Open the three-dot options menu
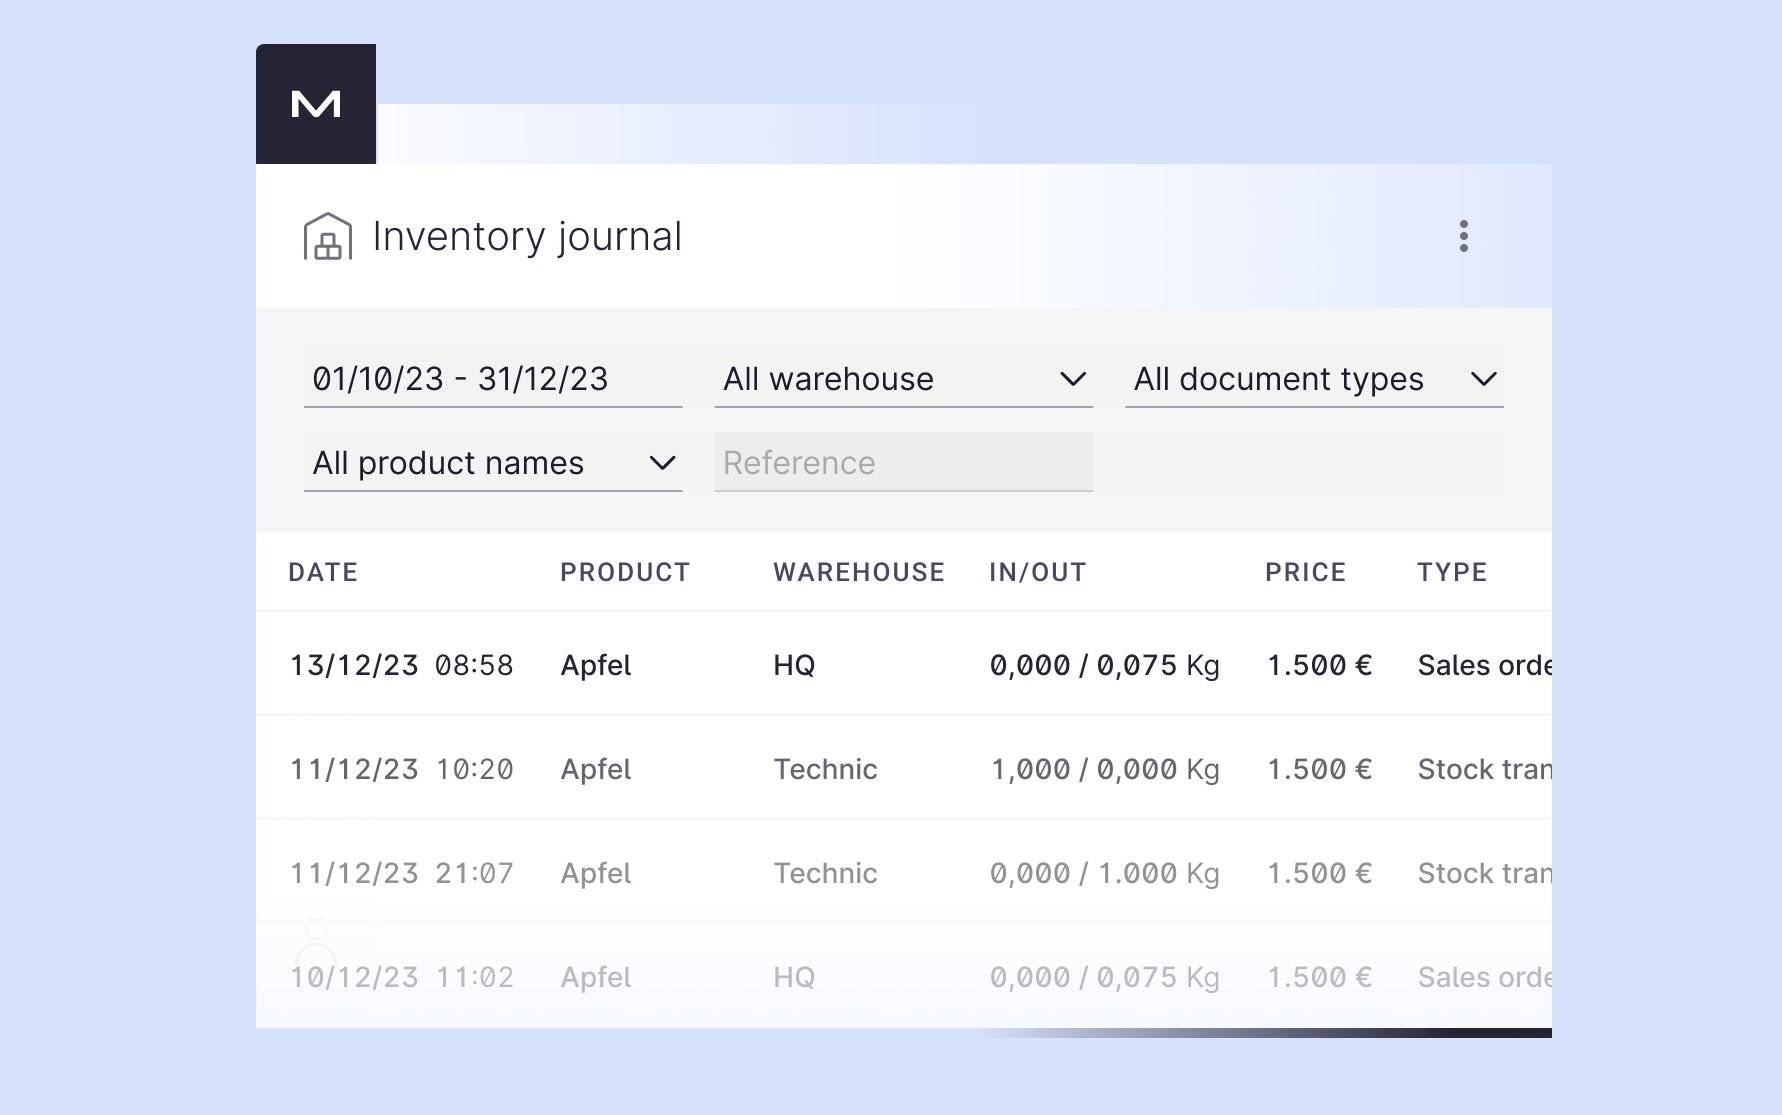The image size is (1782, 1115). pyautogui.click(x=1463, y=237)
